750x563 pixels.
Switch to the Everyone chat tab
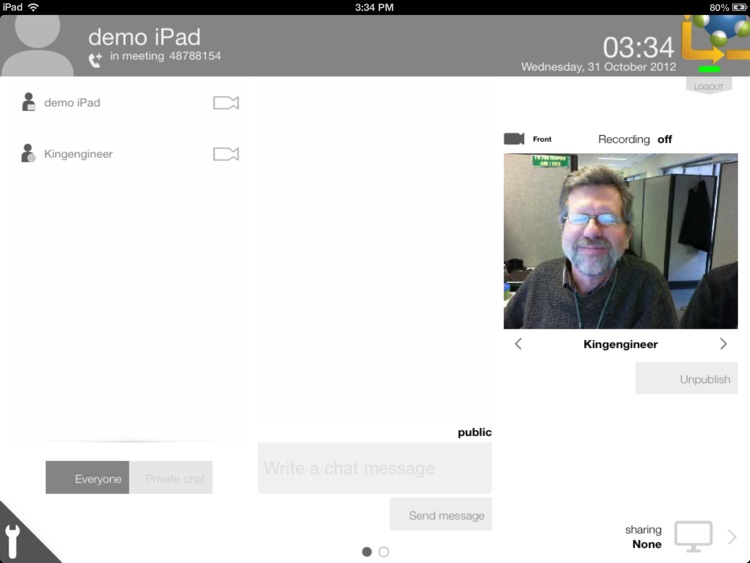pos(88,478)
